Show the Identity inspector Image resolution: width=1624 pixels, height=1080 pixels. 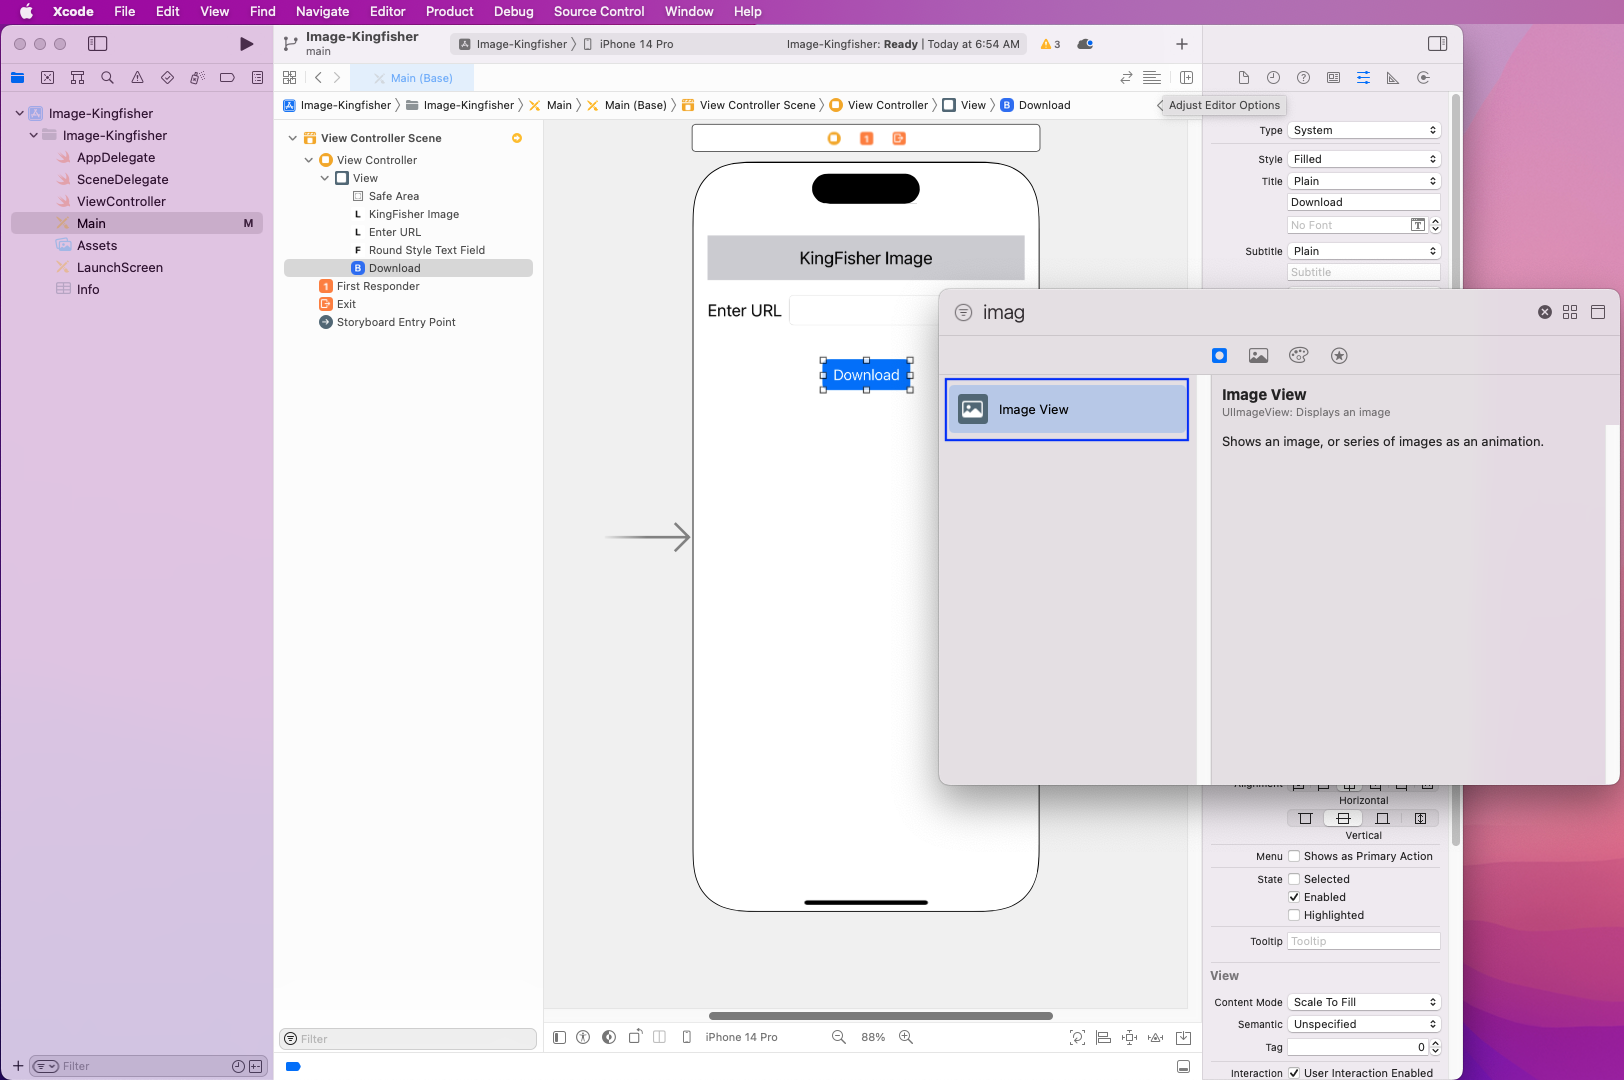pos(1333,78)
